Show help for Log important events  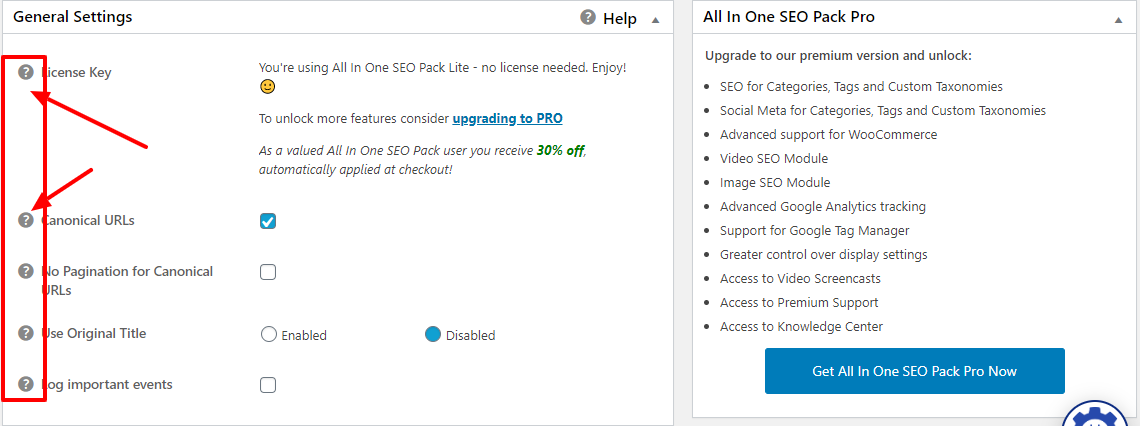[26, 384]
